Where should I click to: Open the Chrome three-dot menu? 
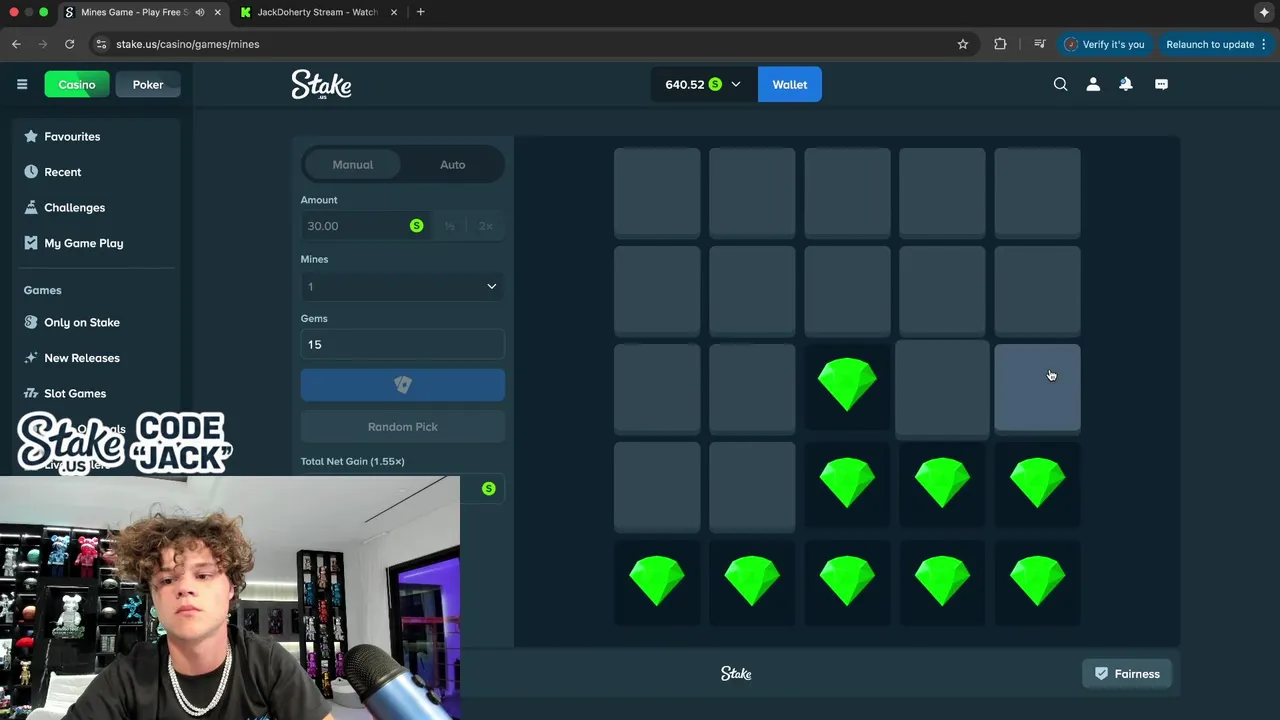(x=1264, y=44)
